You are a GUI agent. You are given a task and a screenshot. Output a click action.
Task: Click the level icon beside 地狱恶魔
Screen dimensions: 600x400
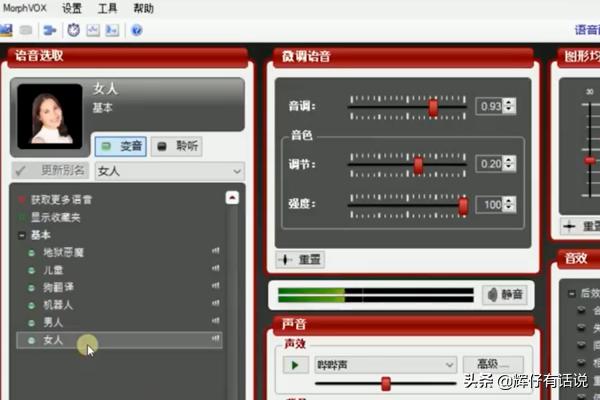tap(215, 251)
